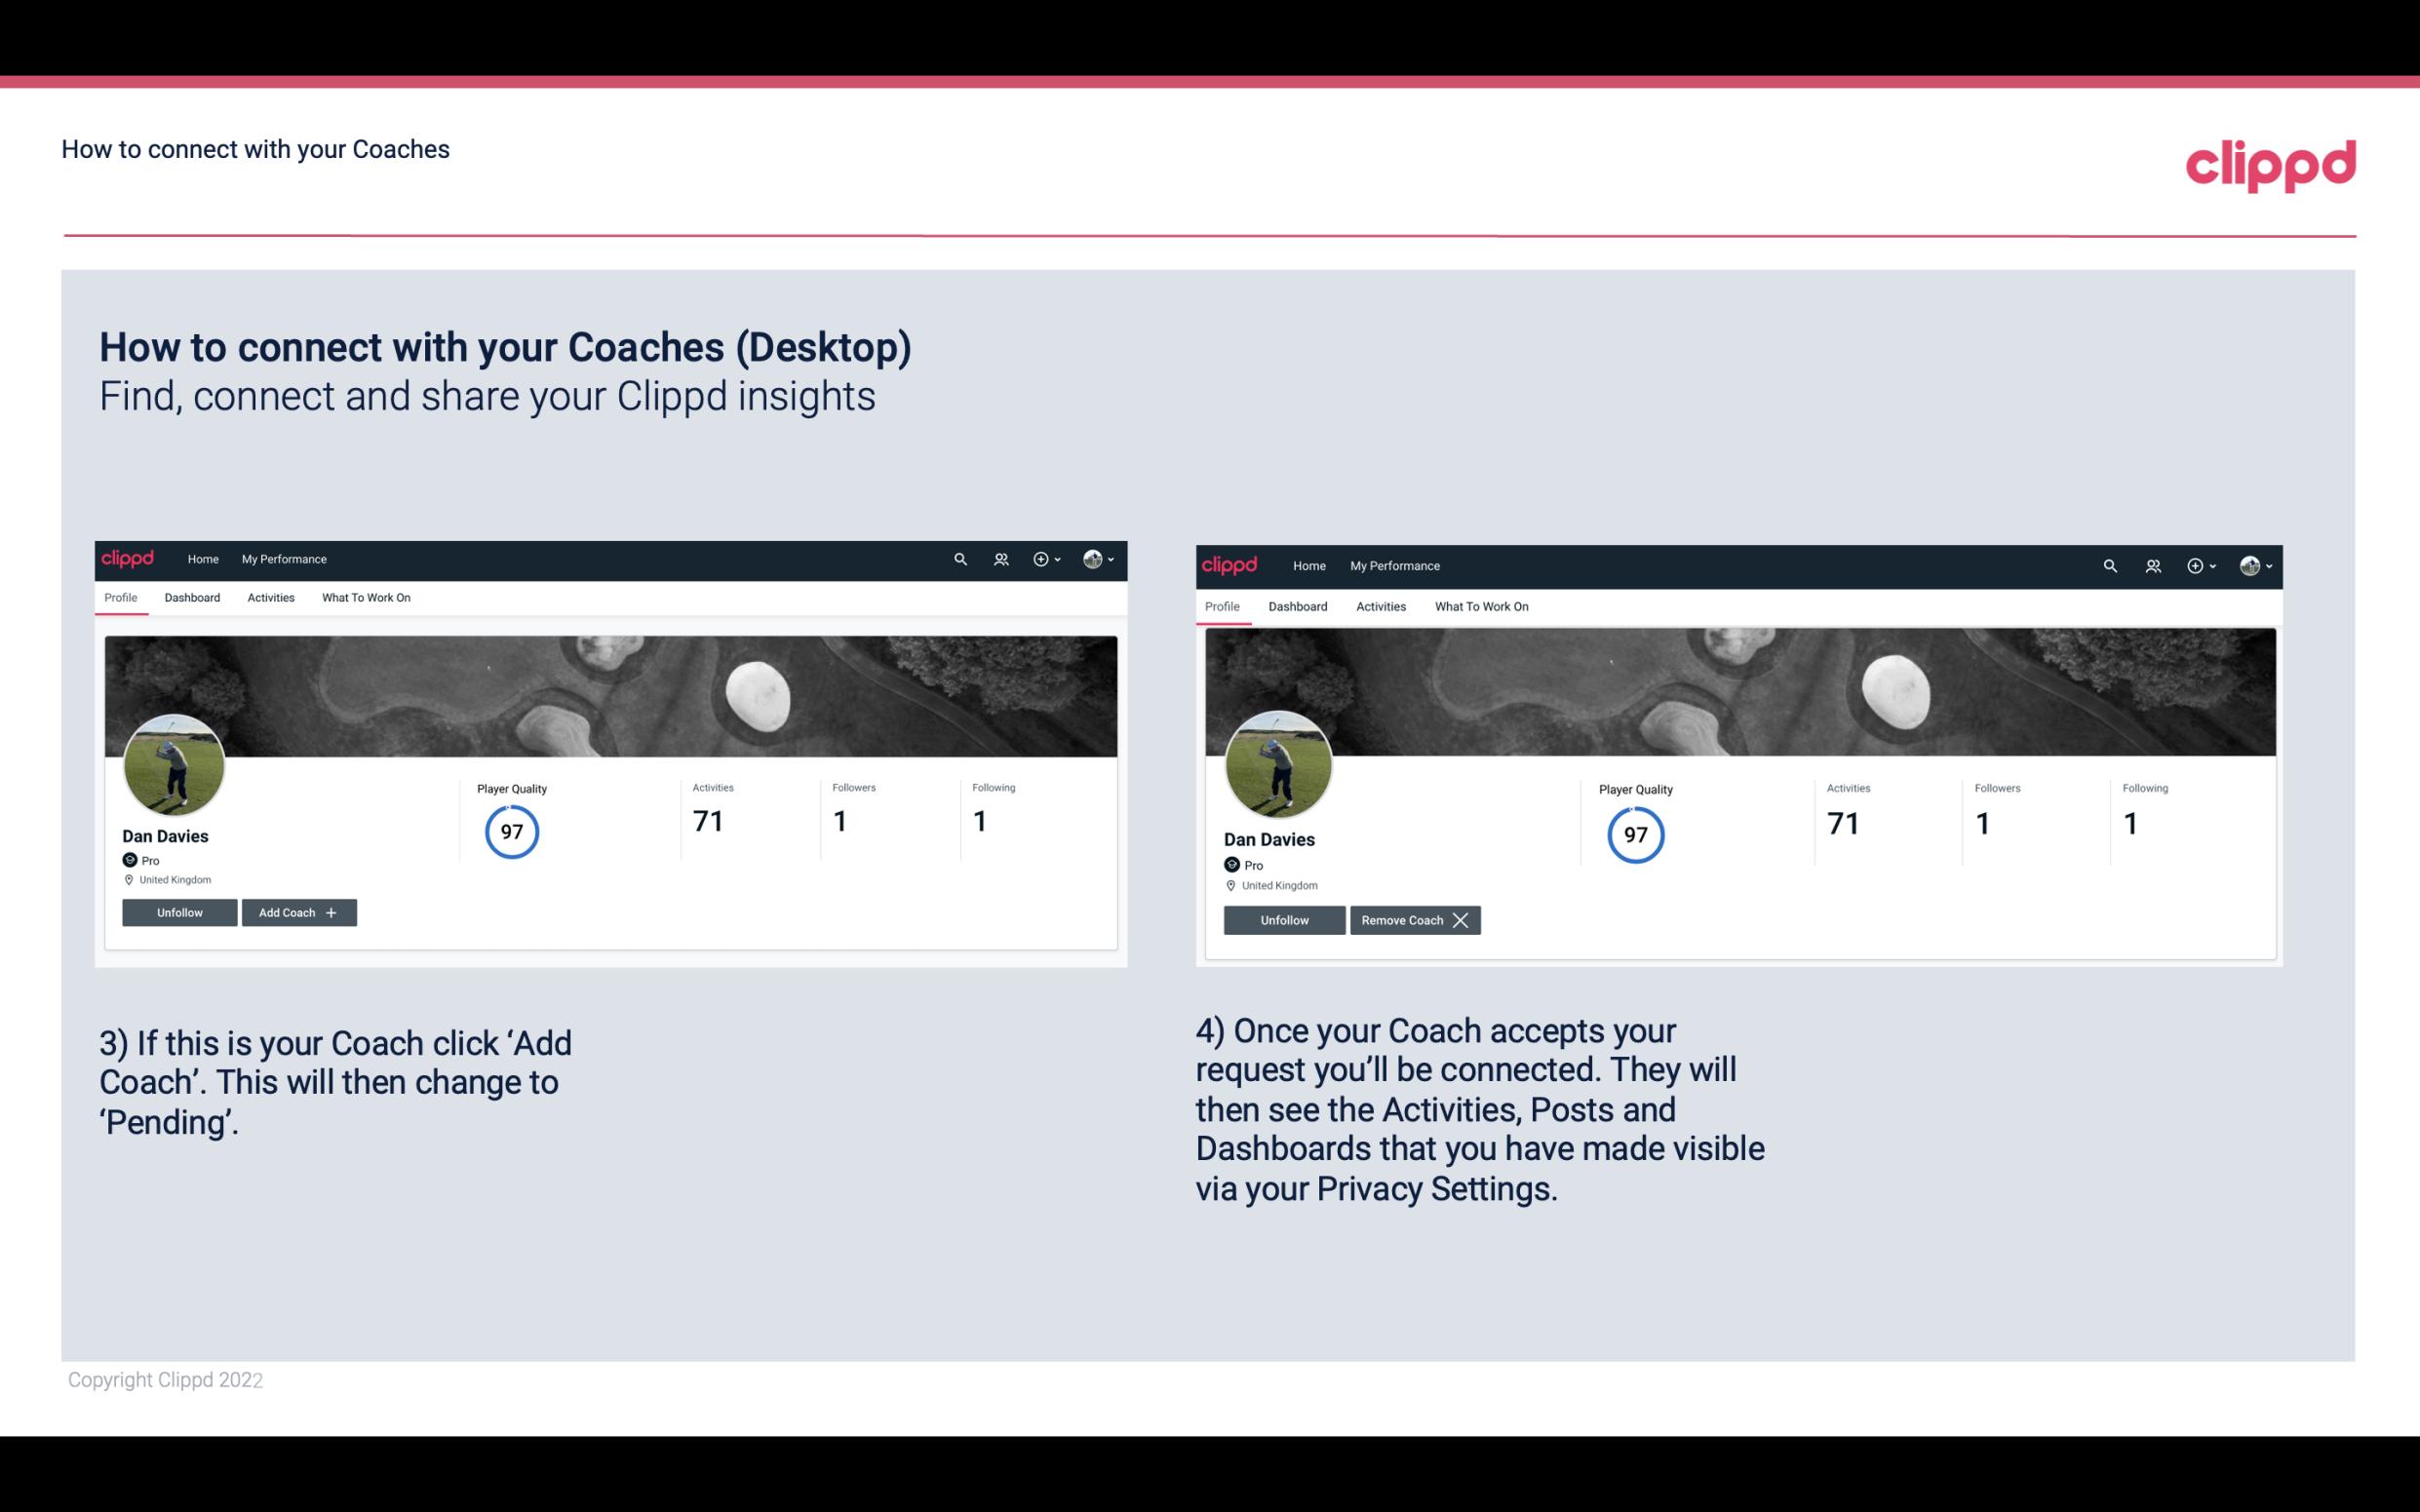The height and width of the screenshot is (1512, 2420).
Task: Click Remove Coach button in right screenshot
Action: (x=1415, y=918)
